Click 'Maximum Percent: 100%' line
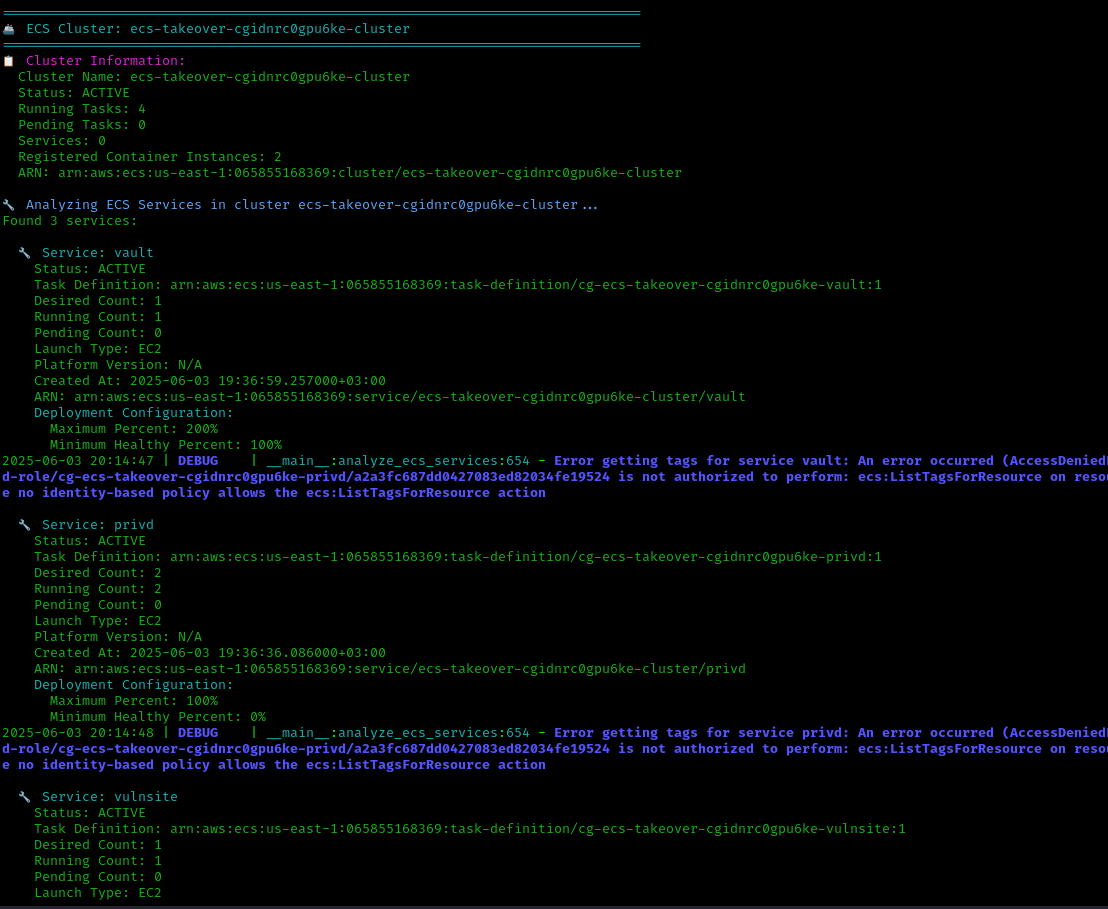The image size is (1108, 909). (134, 701)
